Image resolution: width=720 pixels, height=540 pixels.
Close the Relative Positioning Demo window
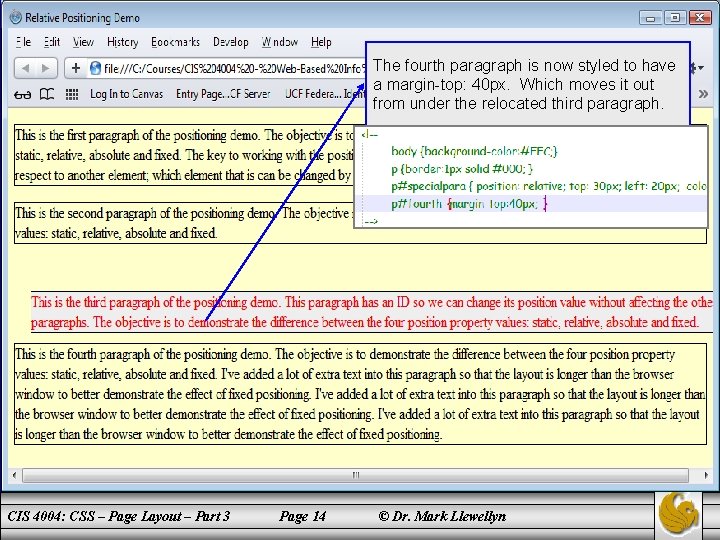tap(700, 18)
